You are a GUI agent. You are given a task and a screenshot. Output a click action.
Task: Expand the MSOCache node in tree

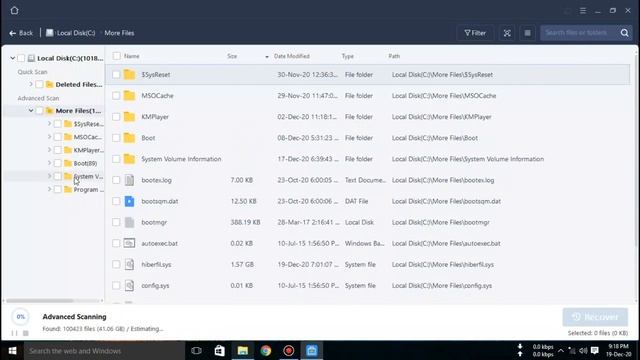(49, 137)
